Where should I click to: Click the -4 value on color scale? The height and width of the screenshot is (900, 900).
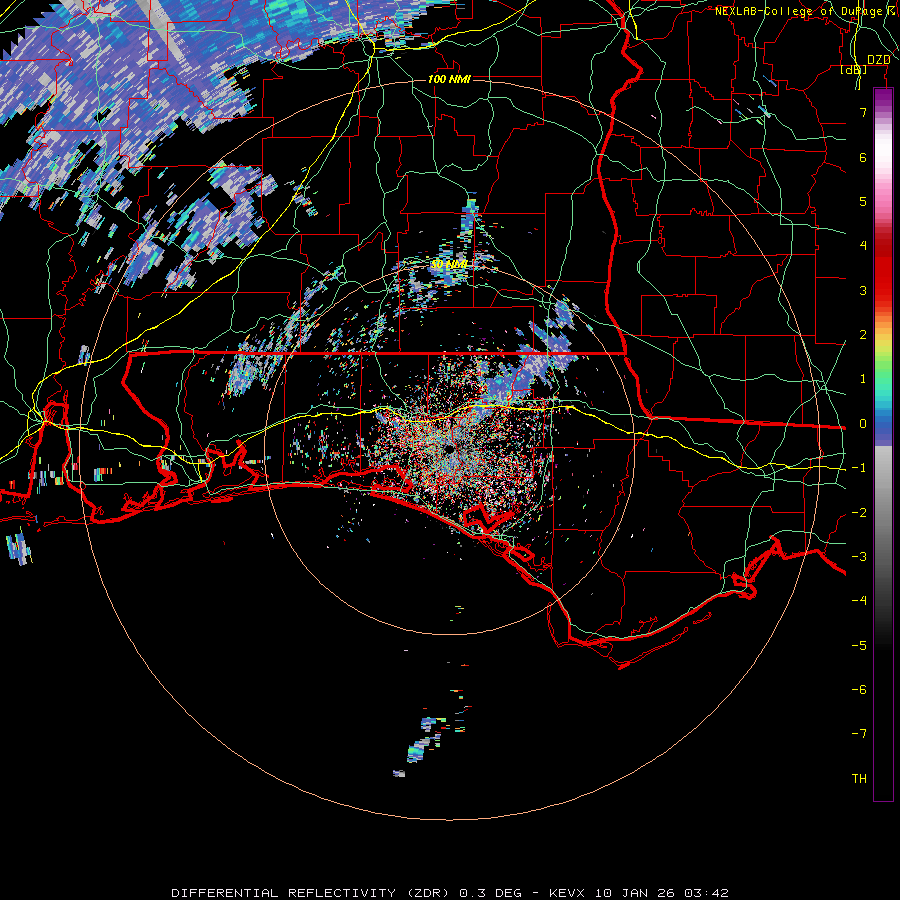(859, 601)
